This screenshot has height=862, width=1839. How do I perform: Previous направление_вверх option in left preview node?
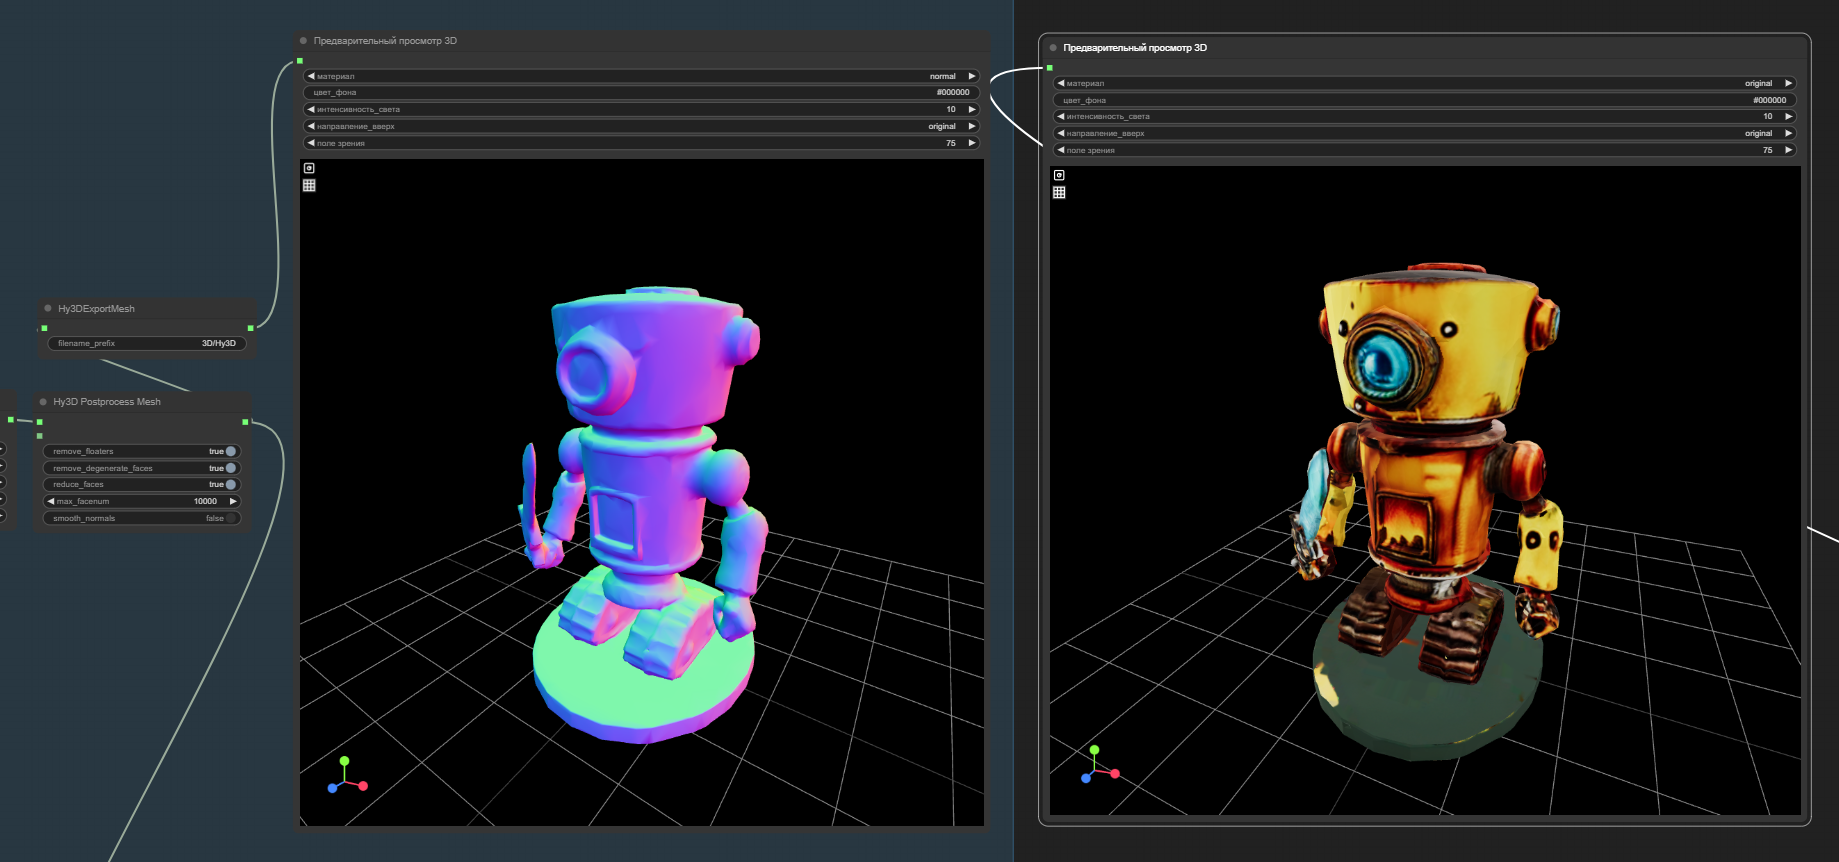[311, 126]
